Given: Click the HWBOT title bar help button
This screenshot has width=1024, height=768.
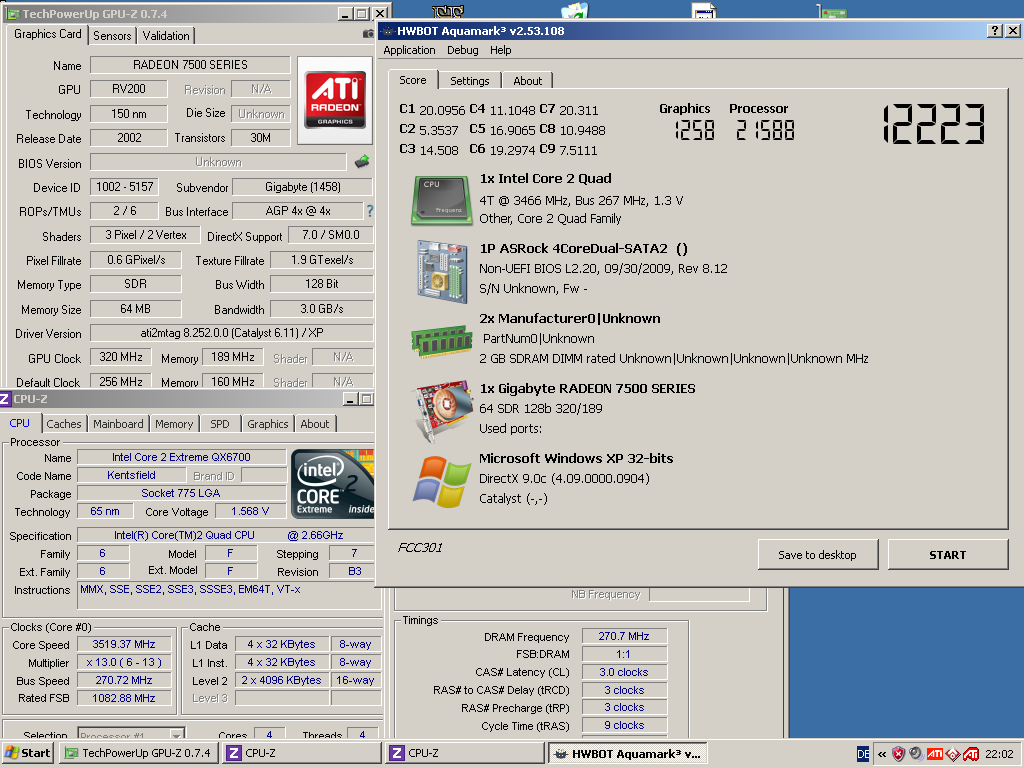Looking at the screenshot, I should pos(995,31).
